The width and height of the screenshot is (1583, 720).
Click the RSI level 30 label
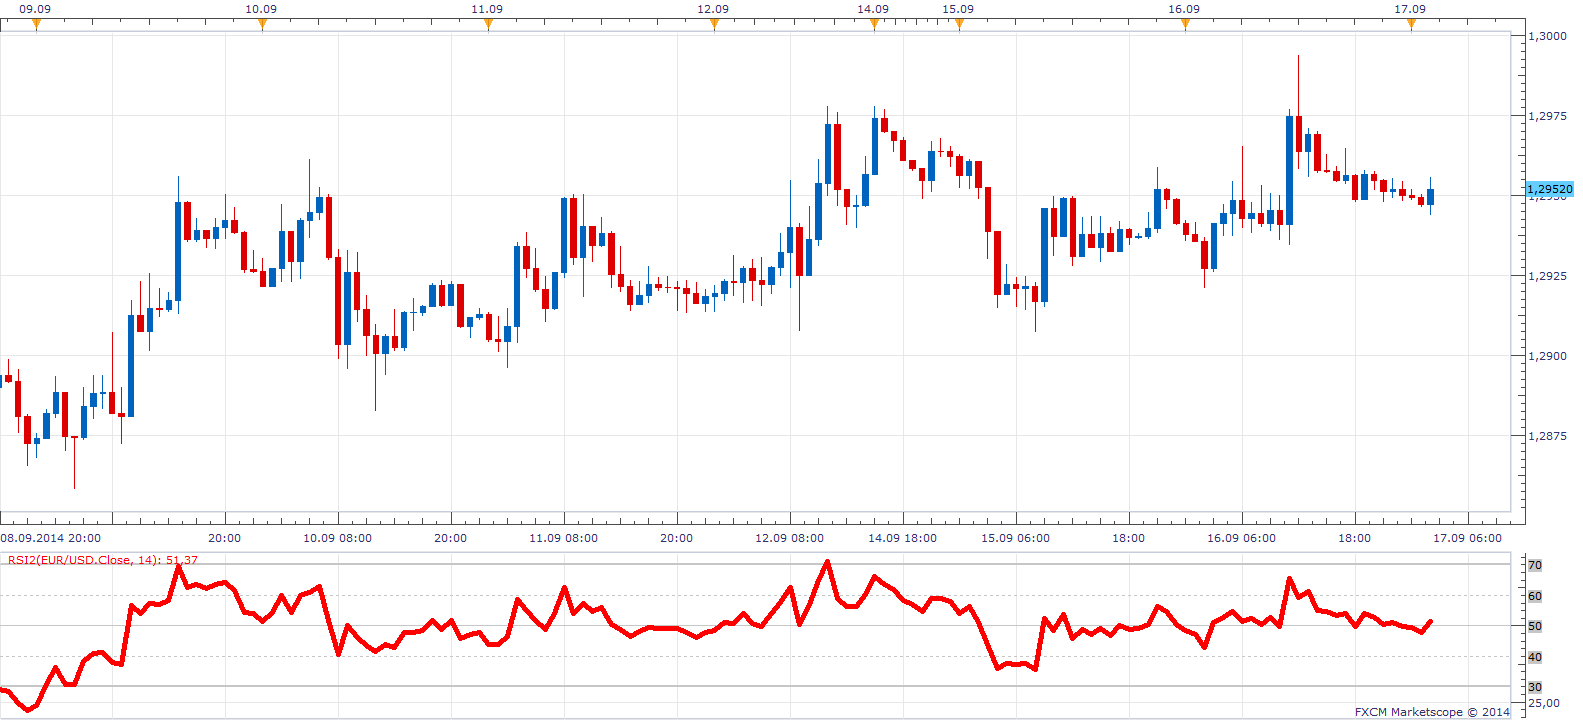tap(1535, 688)
